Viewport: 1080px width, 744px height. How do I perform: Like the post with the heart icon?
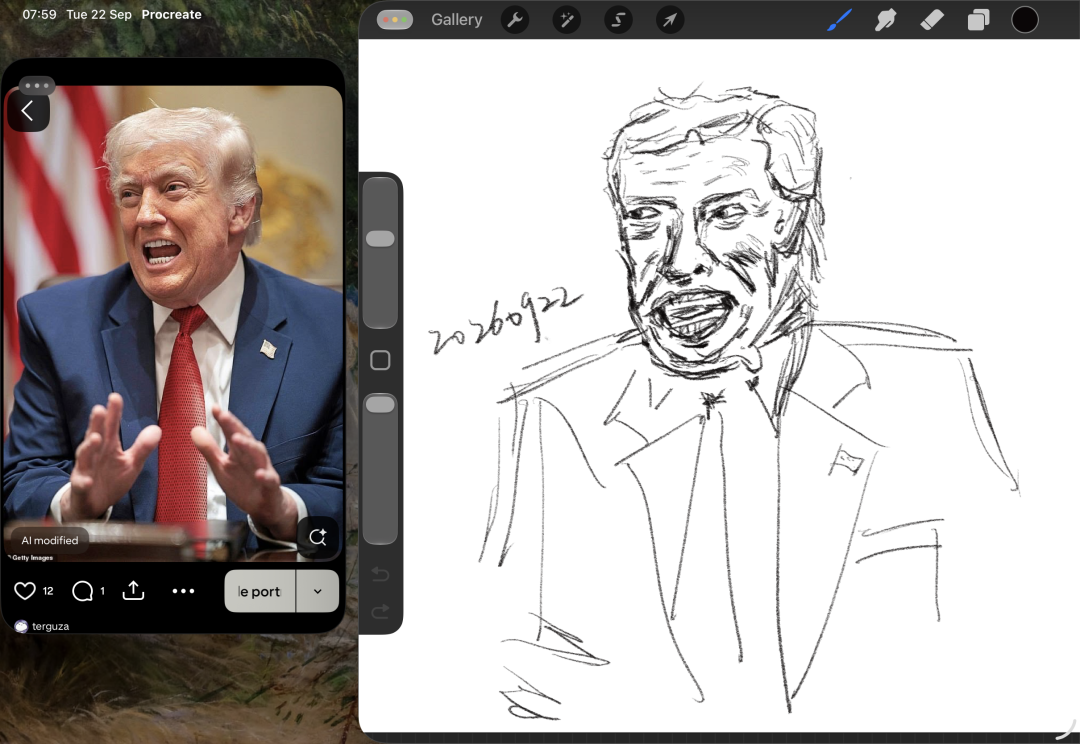coord(25,591)
